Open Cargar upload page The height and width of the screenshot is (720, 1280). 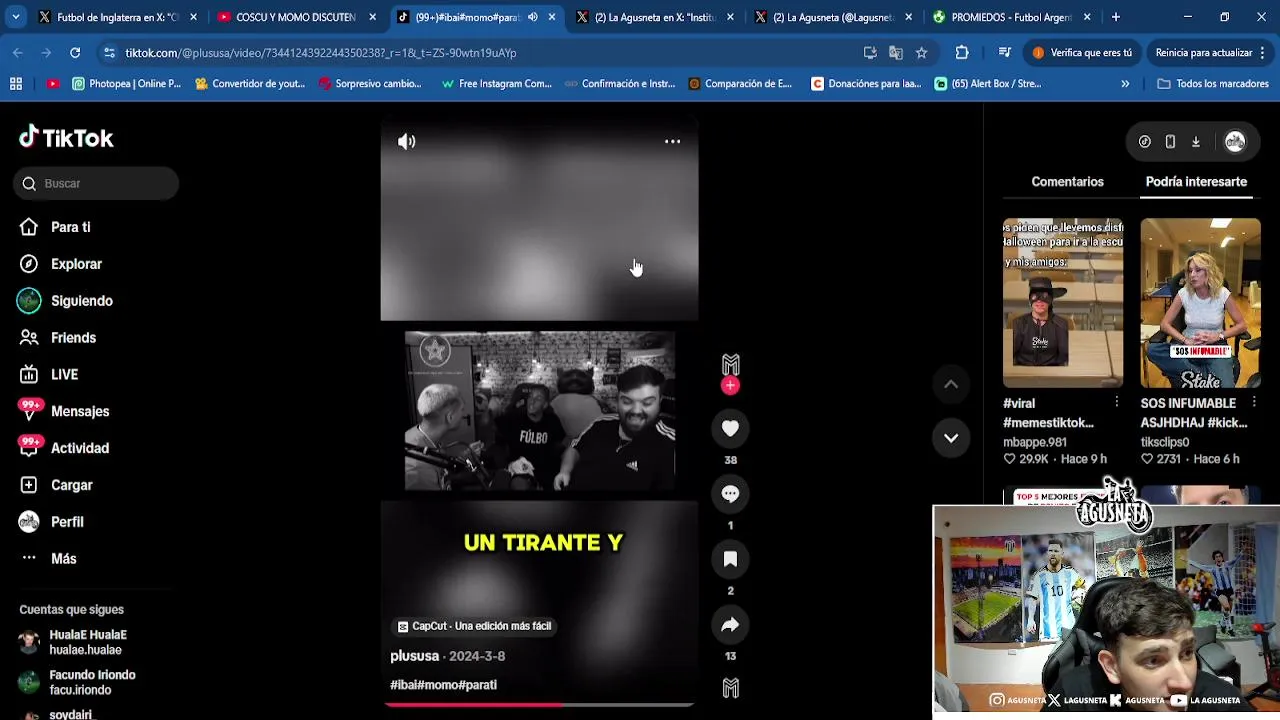pyautogui.click(x=71, y=485)
